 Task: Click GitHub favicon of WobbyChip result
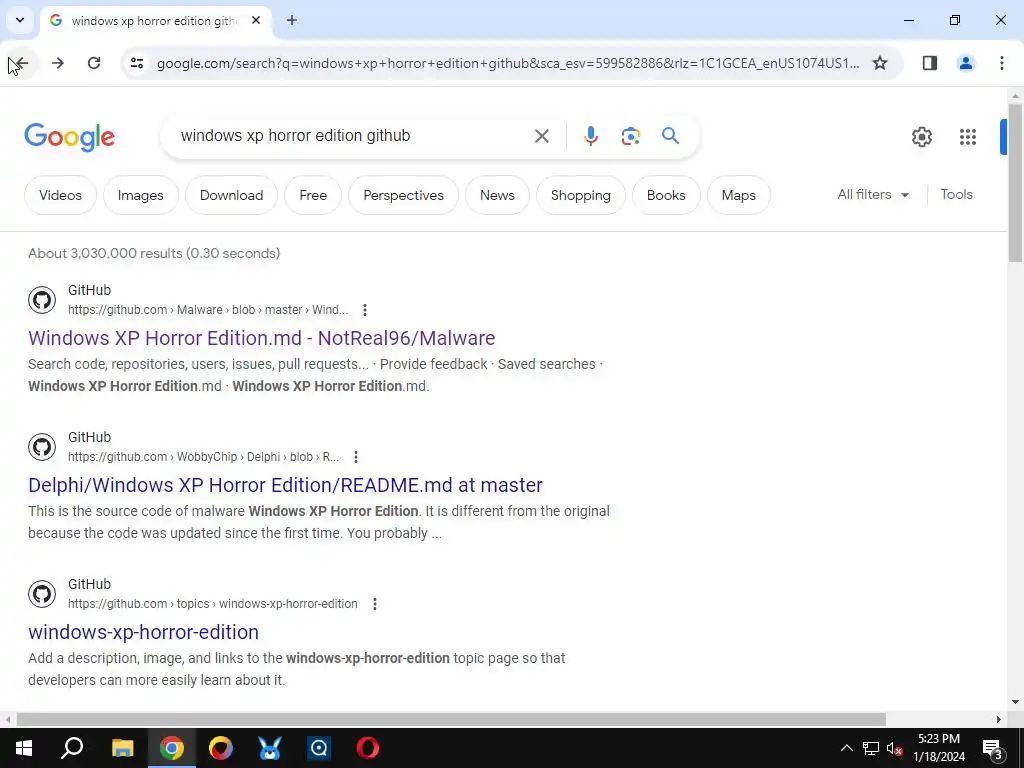pos(42,447)
